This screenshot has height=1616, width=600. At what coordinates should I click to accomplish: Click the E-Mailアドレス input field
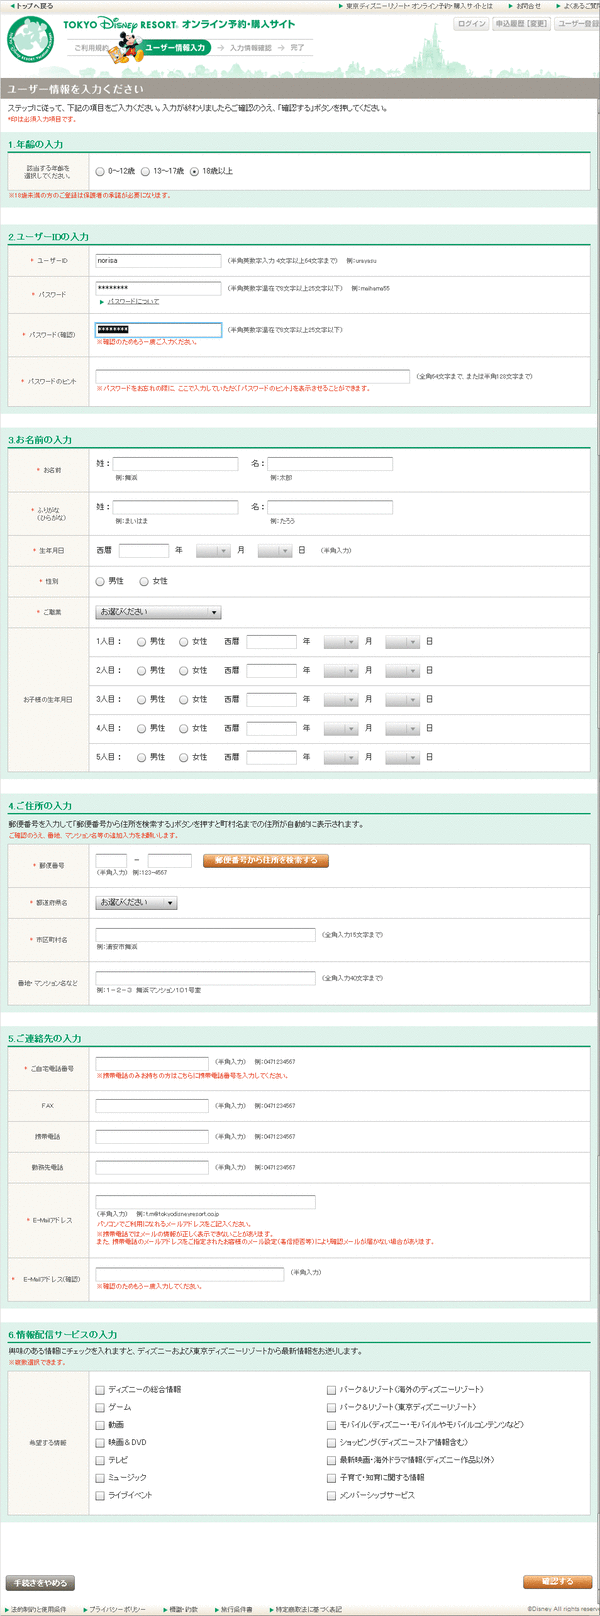205,1202
